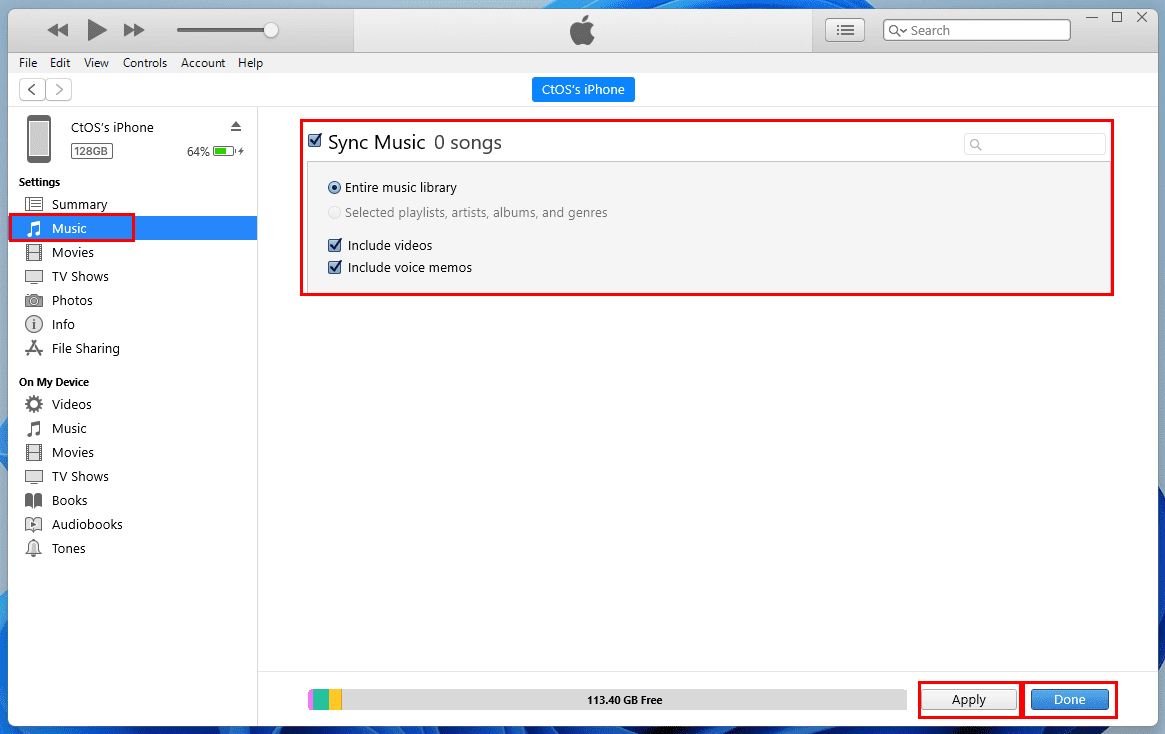Image resolution: width=1165 pixels, height=734 pixels.
Task: Open the File menu
Action: [28, 63]
